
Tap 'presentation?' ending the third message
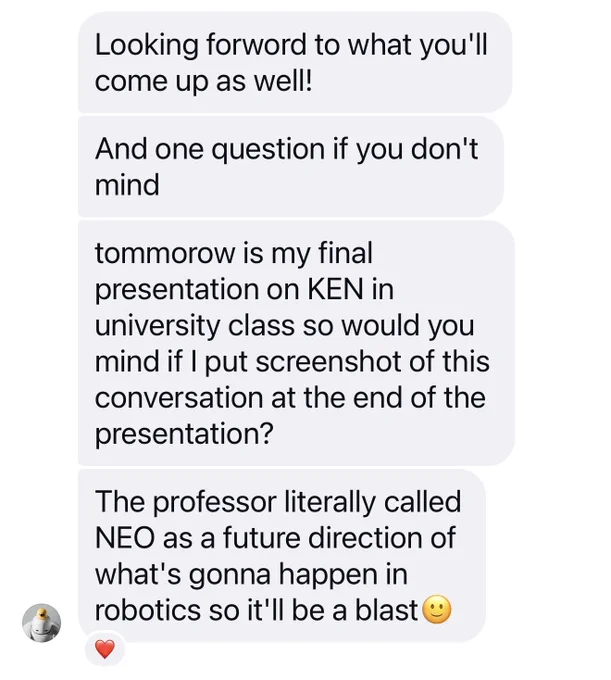[x=184, y=434]
